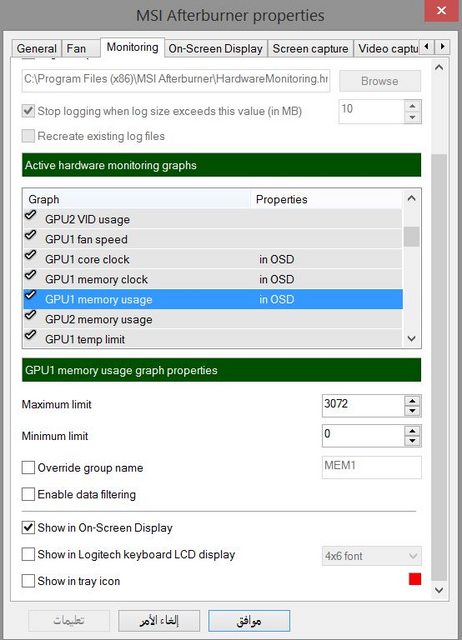Uncheck Show in On-Screen Display
This screenshot has height=640, width=462.
click(x=28, y=528)
